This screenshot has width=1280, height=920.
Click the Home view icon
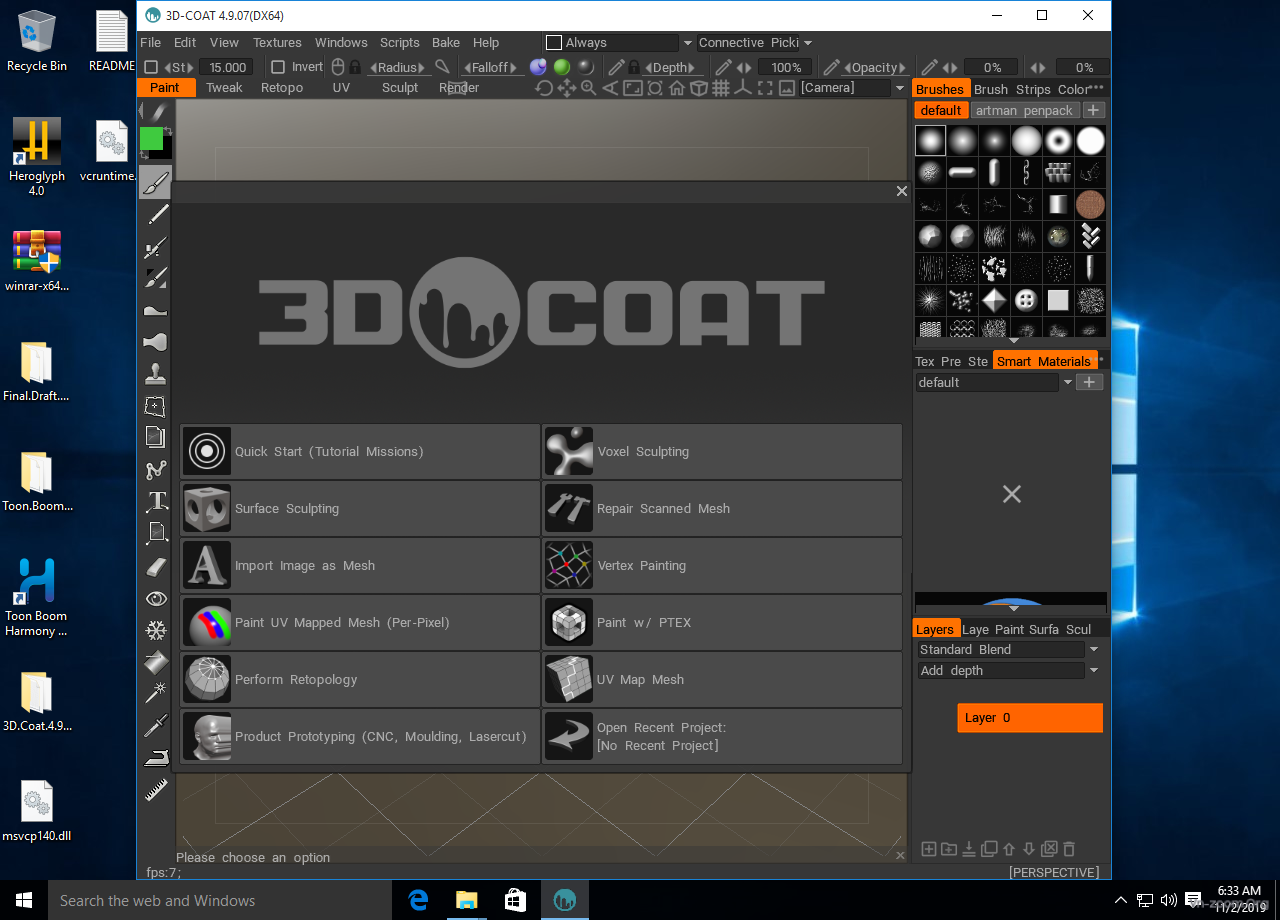pyautogui.click(x=677, y=88)
